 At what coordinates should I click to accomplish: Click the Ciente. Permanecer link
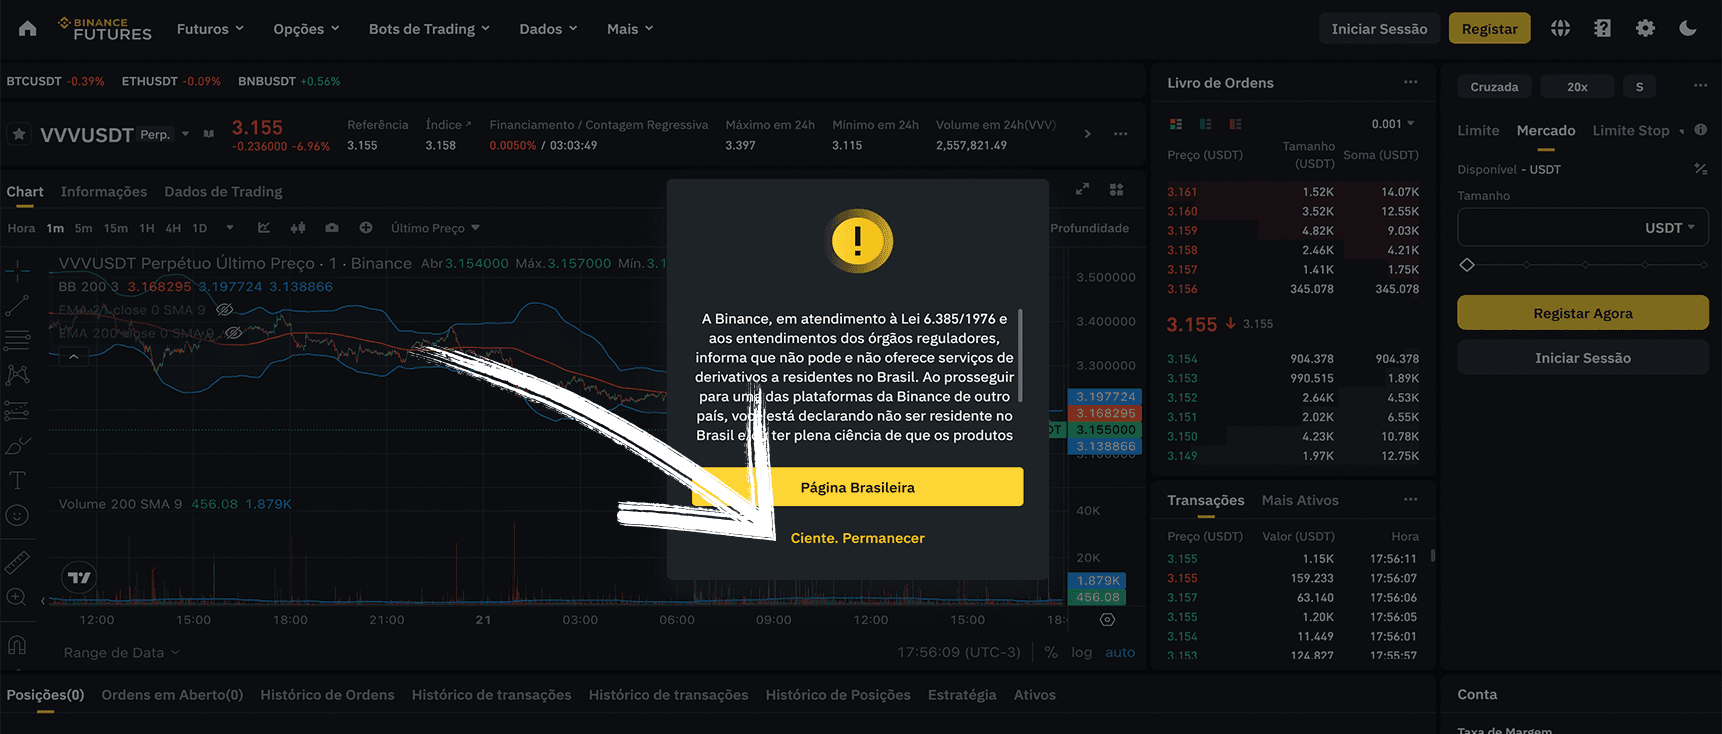857,538
